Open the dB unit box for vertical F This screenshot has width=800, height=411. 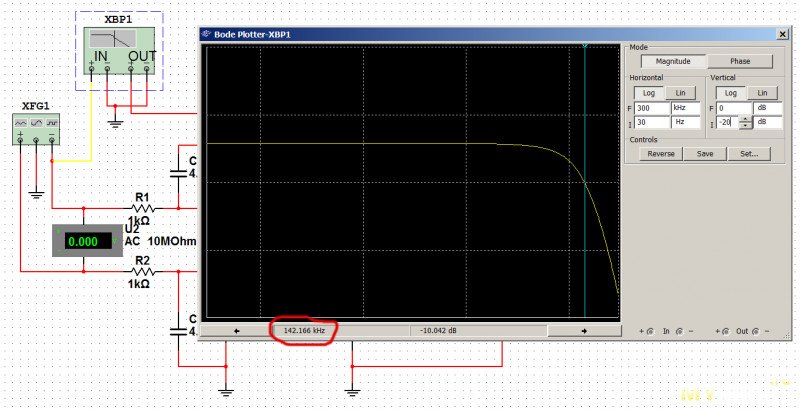(x=768, y=107)
